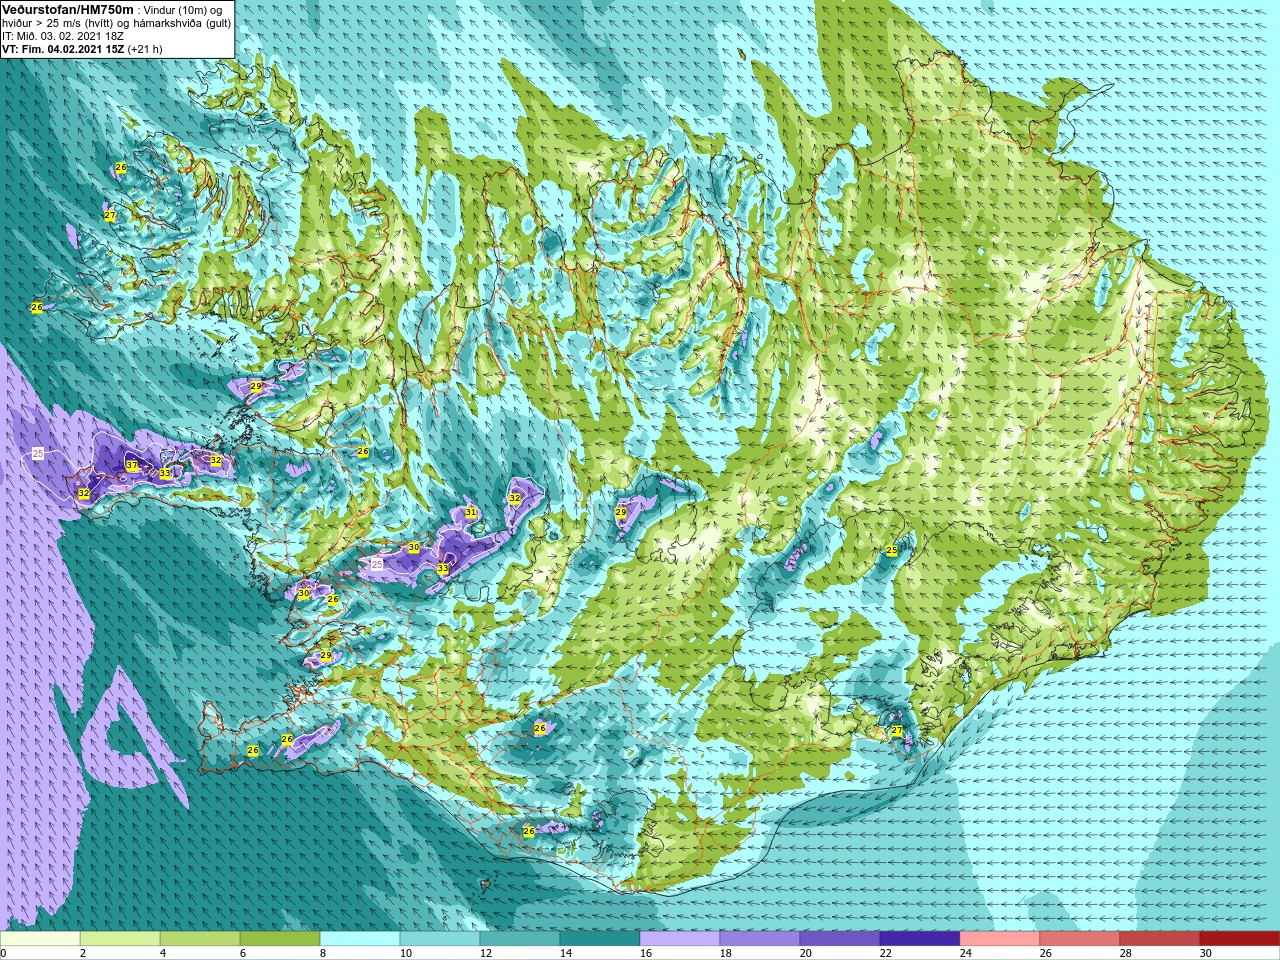Click the light yellow-green 2–4 legend swatch

120,939
